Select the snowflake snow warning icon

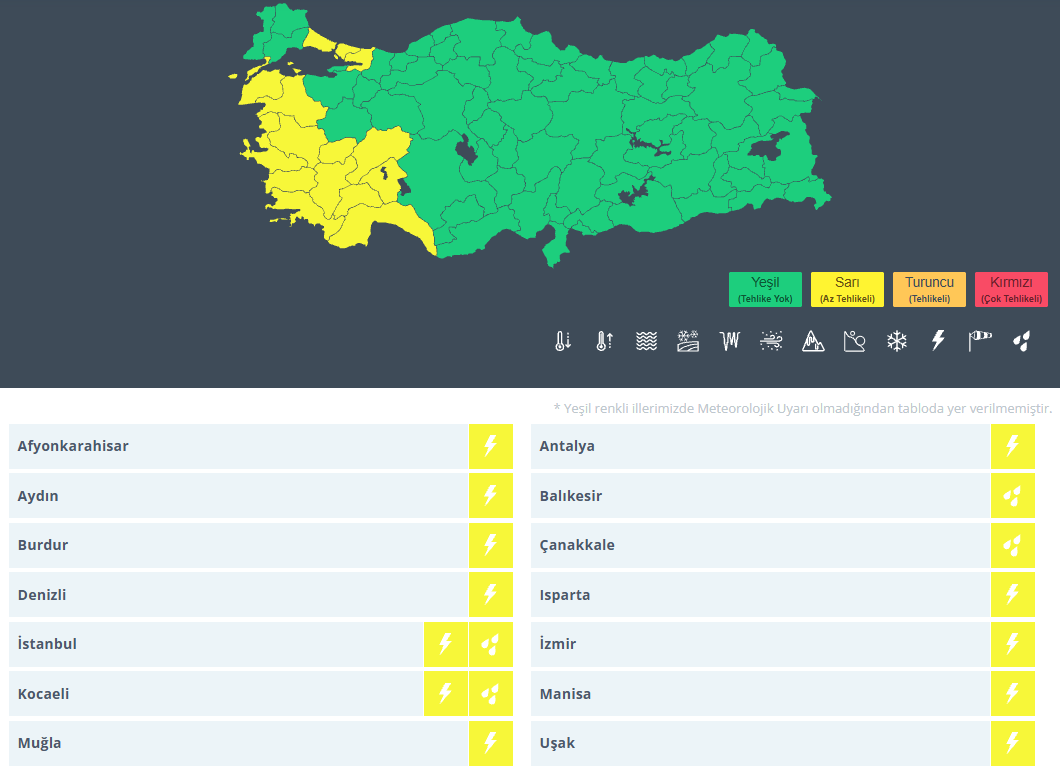coord(896,341)
